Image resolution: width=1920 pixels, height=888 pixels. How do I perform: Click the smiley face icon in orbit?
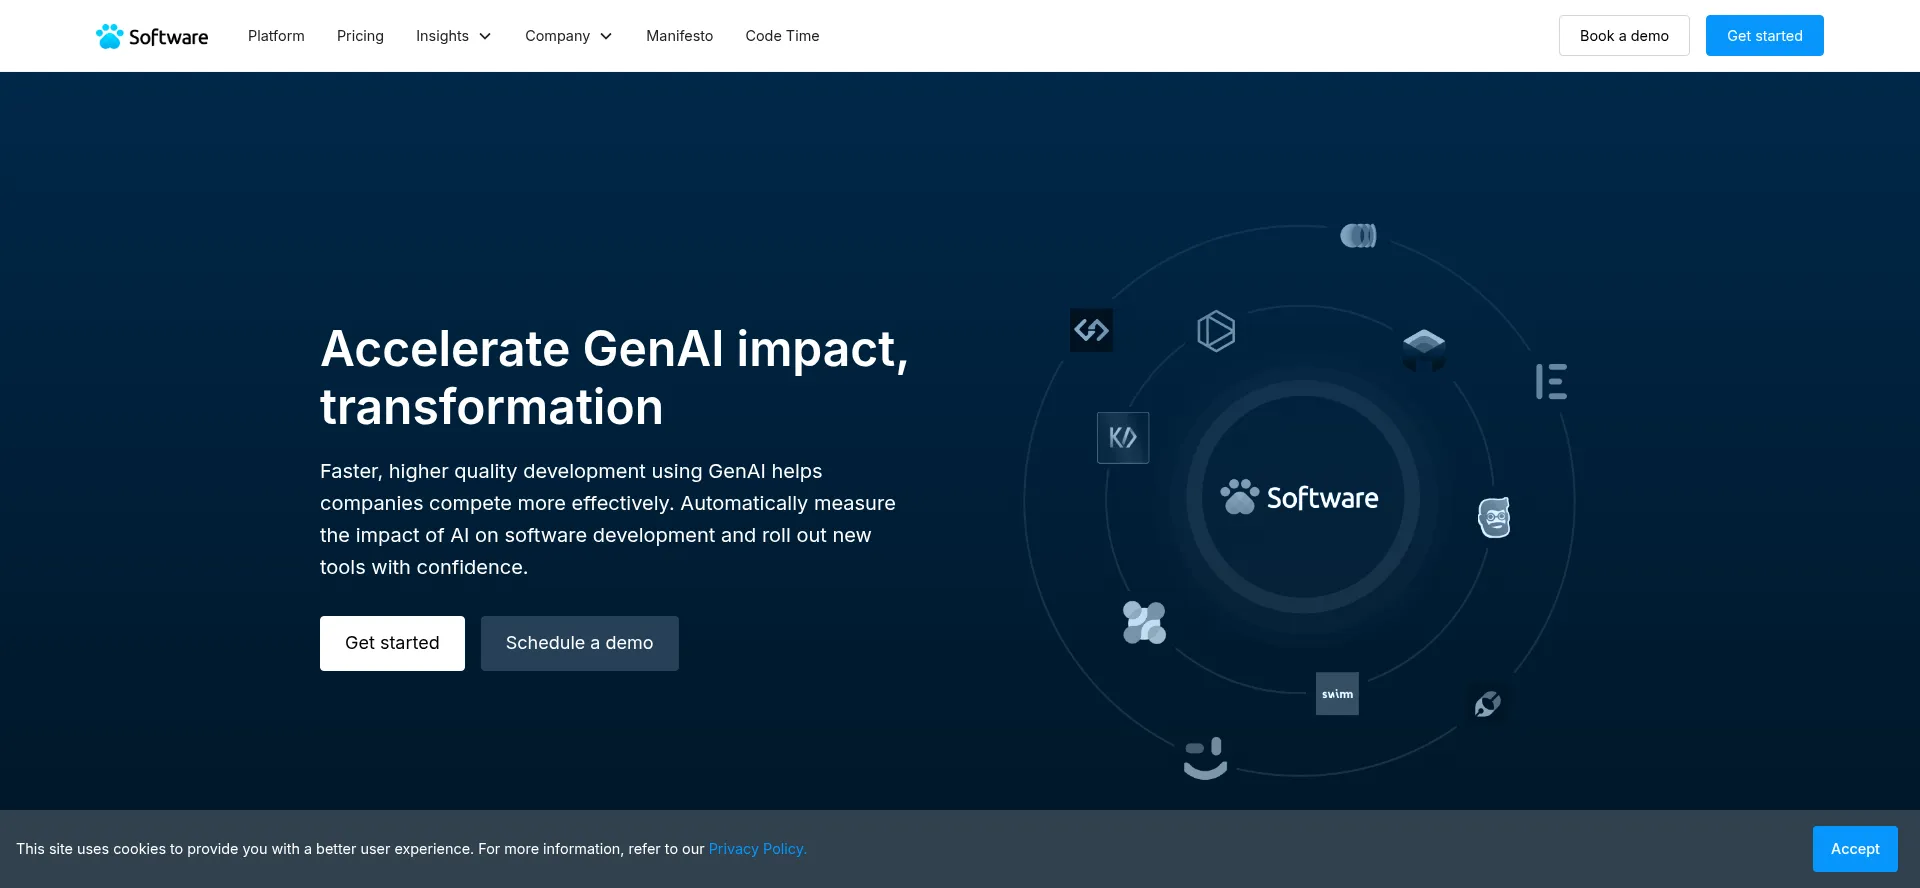(x=1205, y=758)
